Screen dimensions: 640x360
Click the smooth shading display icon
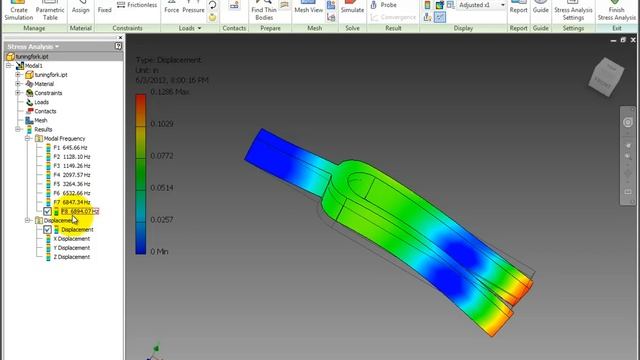click(440, 5)
